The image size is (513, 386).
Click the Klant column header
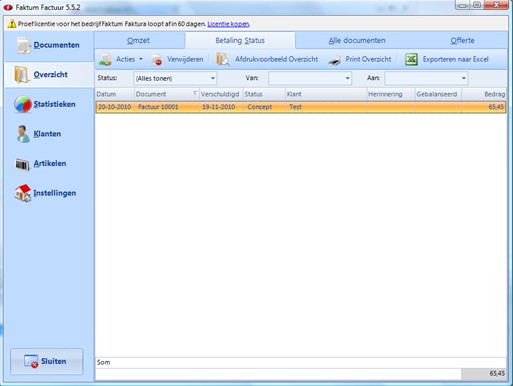326,94
